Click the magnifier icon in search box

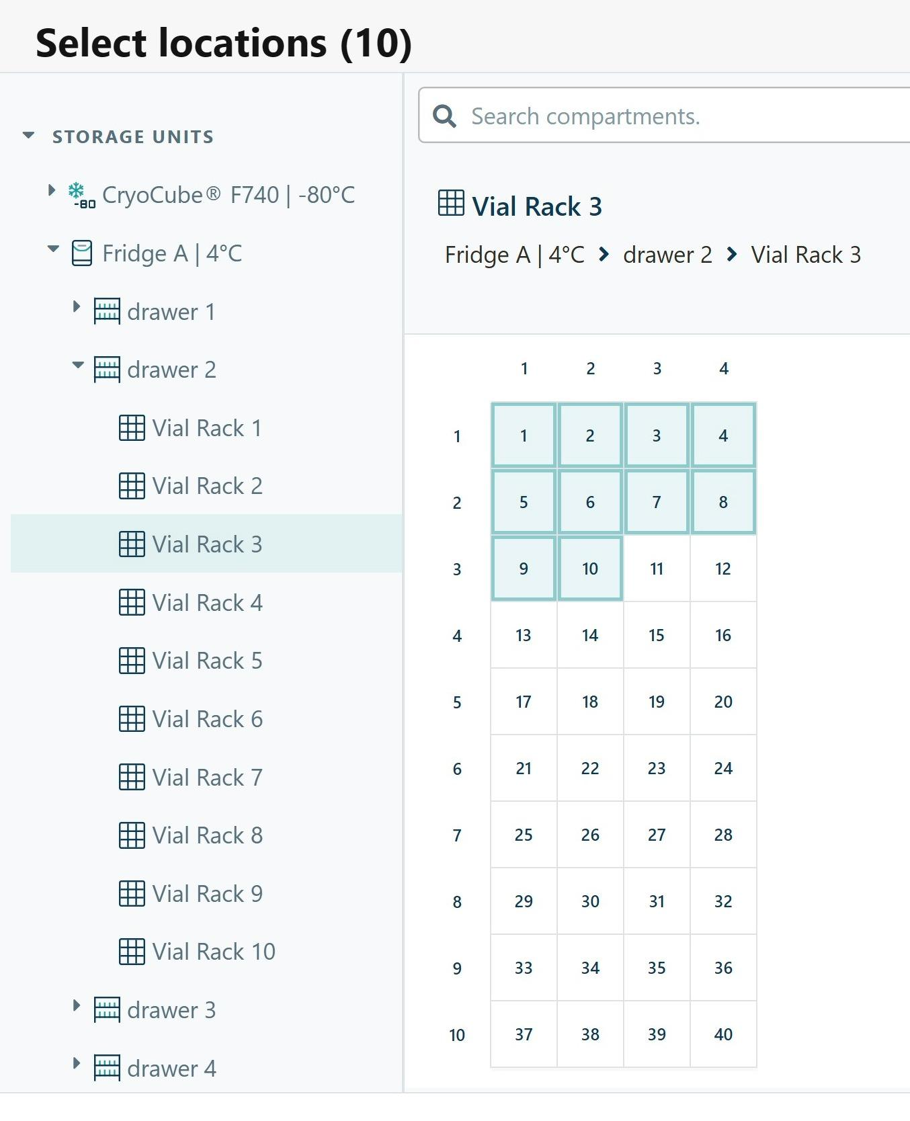[445, 116]
